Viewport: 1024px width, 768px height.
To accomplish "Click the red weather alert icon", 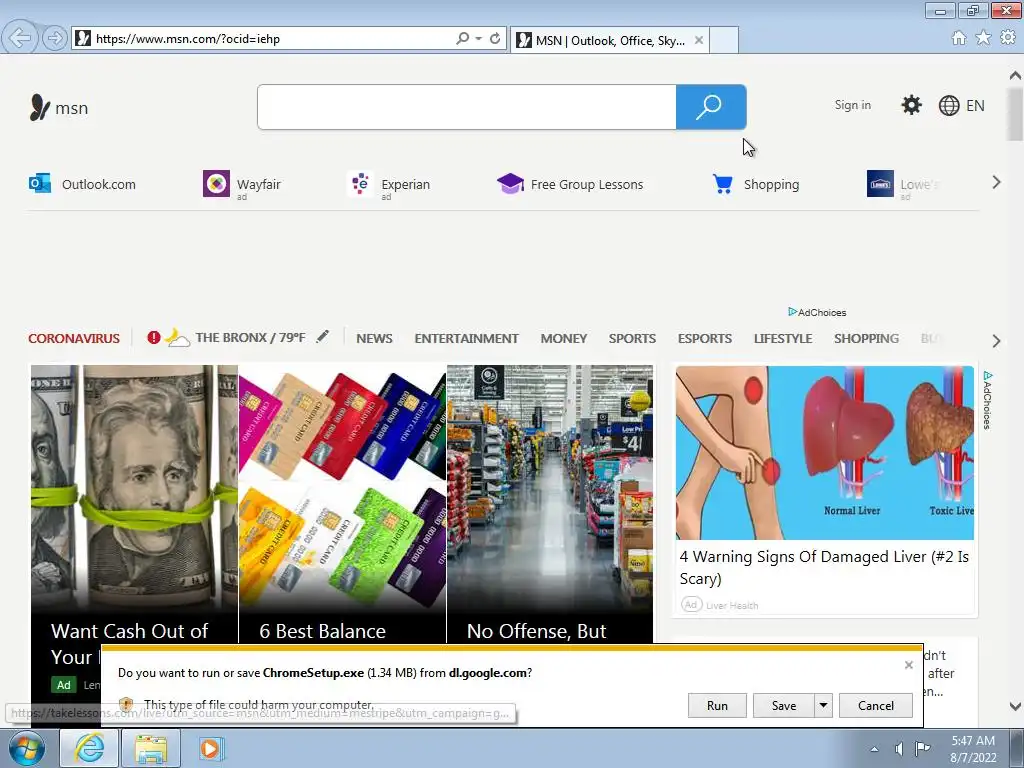I will 153,338.
